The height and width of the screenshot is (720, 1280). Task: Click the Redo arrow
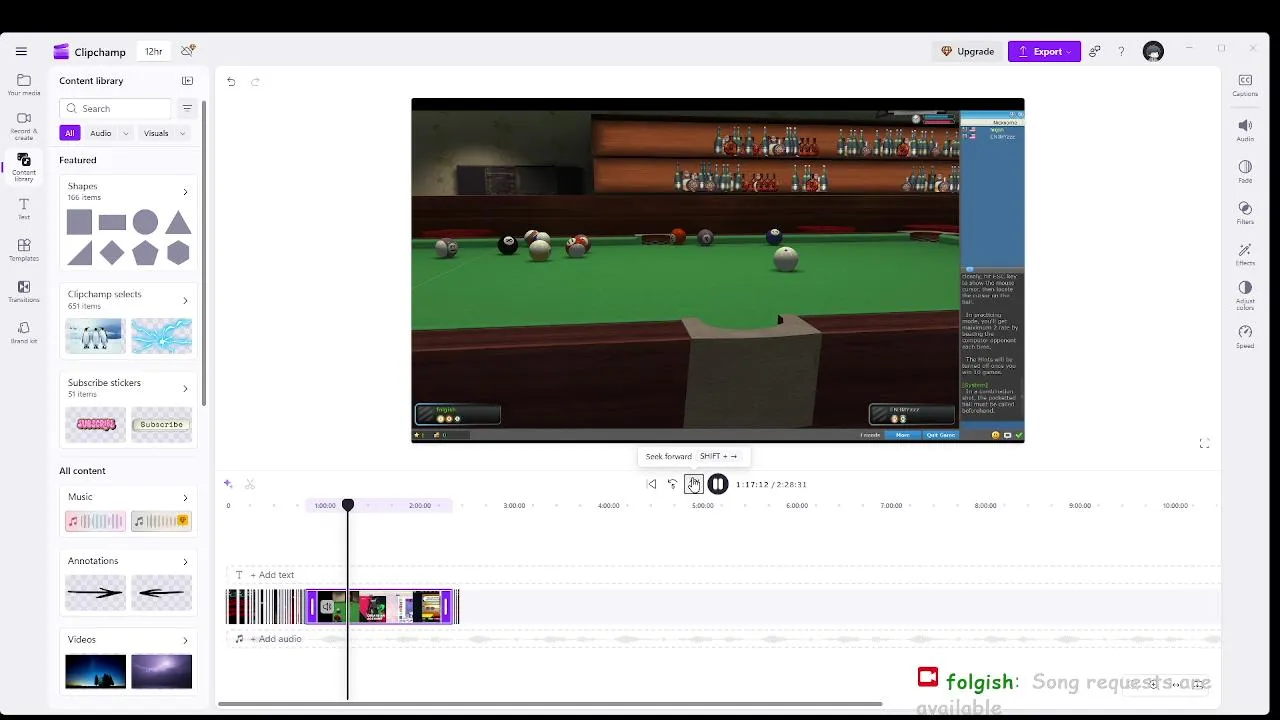255,82
